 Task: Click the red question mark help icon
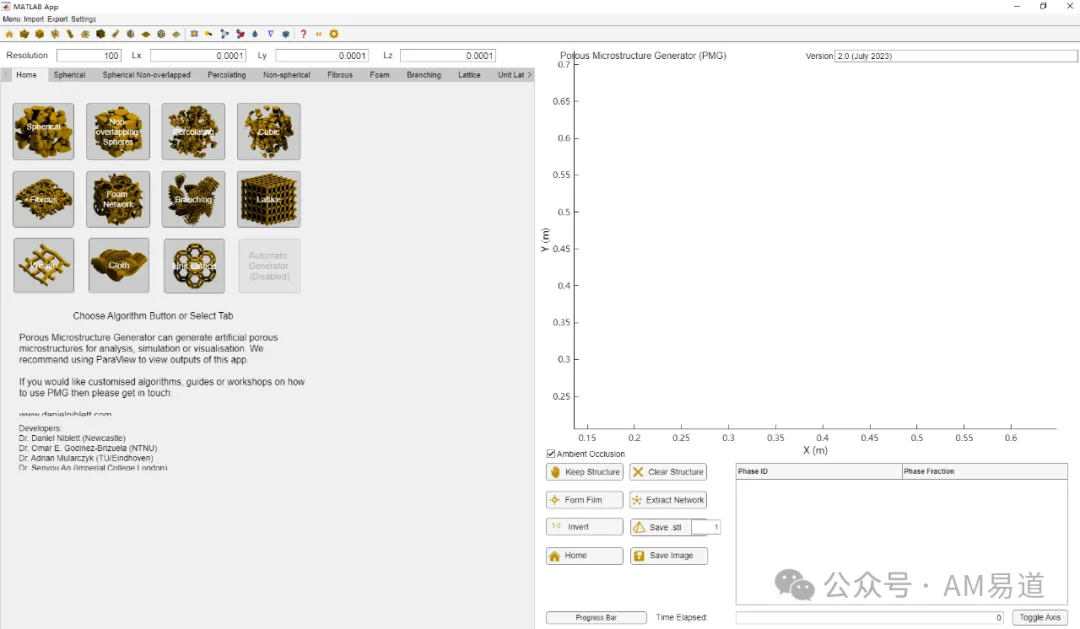tap(303, 34)
